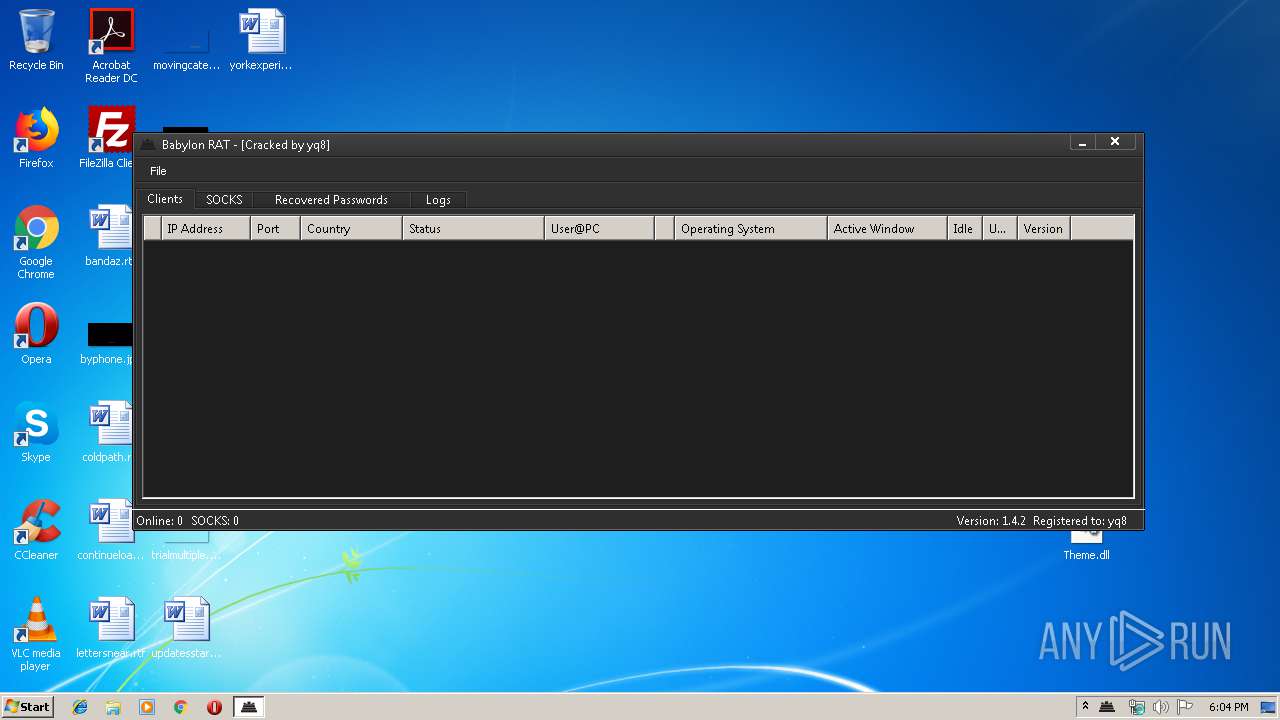1280x720 pixels.
Task: Click the Version column header
Action: click(x=1043, y=229)
